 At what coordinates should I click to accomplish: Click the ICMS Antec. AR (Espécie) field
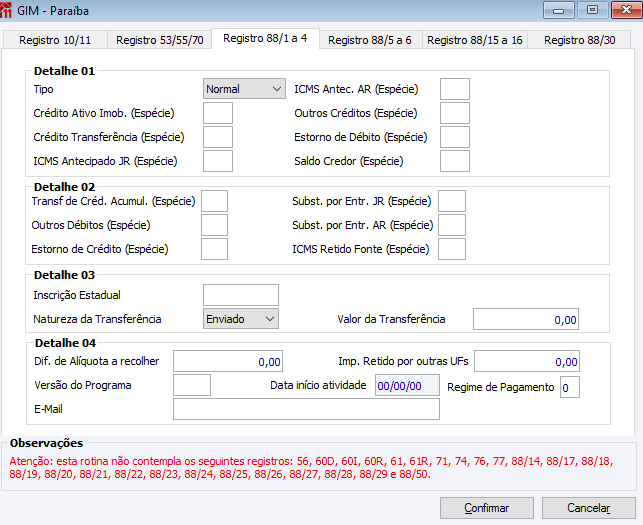455,89
